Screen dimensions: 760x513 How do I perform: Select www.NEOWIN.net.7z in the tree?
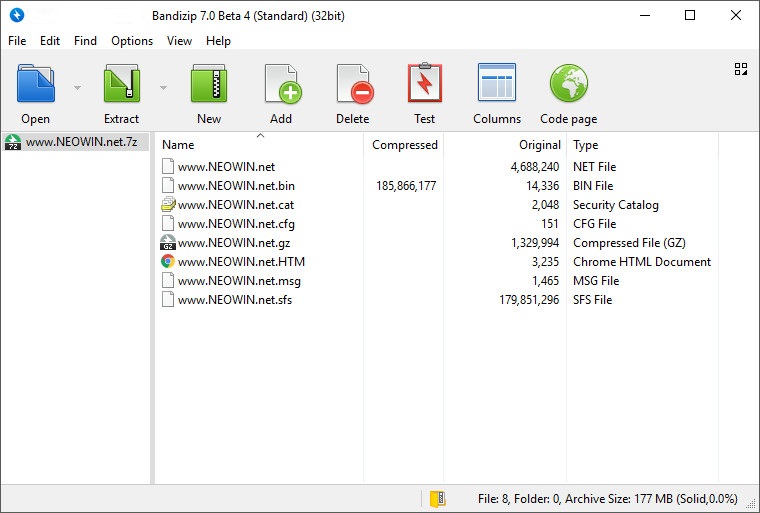coord(81,142)
